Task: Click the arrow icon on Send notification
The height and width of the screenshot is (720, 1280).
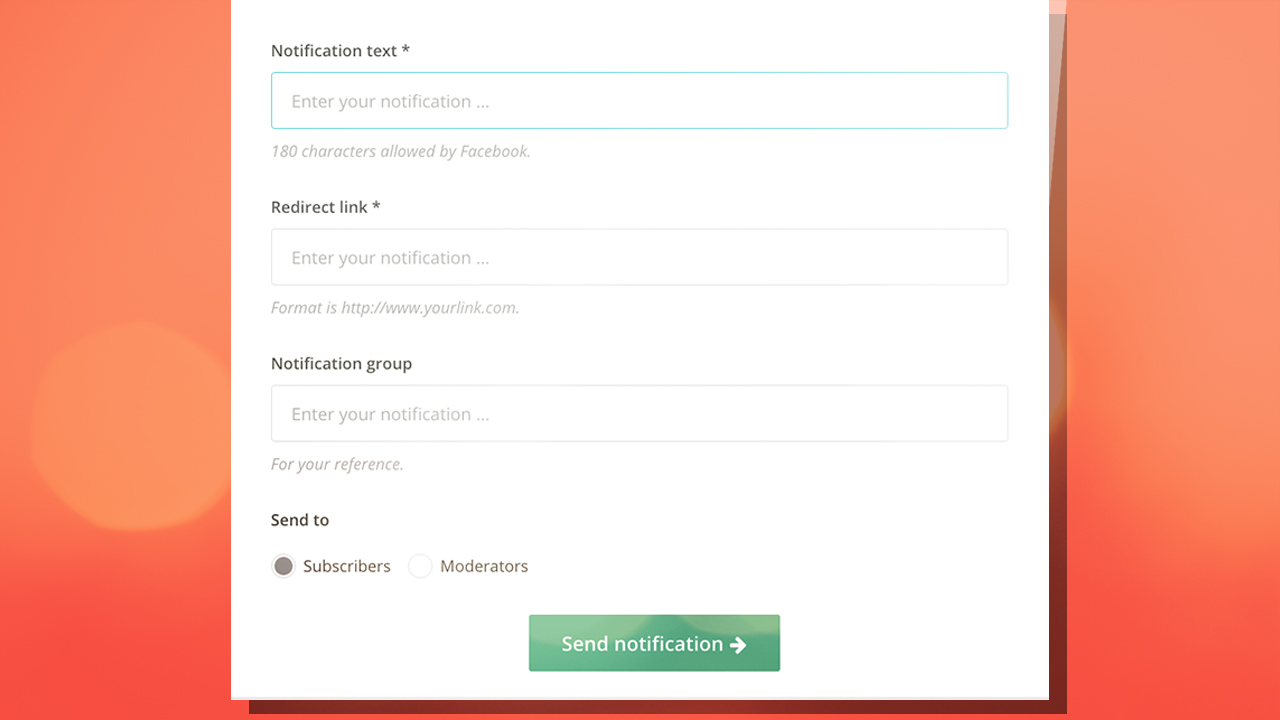Action: click(x=738, y=645)
